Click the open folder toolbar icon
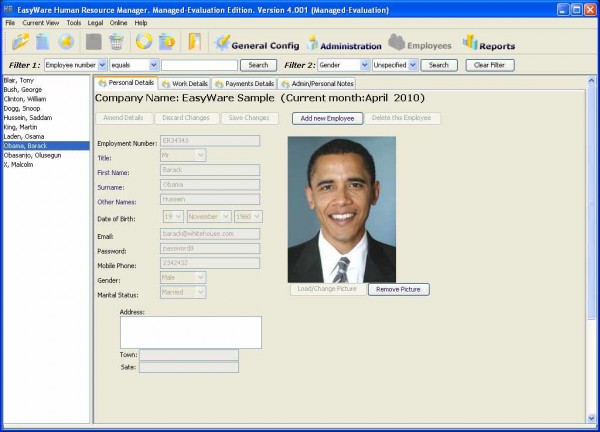 click(x=21, y=41)
